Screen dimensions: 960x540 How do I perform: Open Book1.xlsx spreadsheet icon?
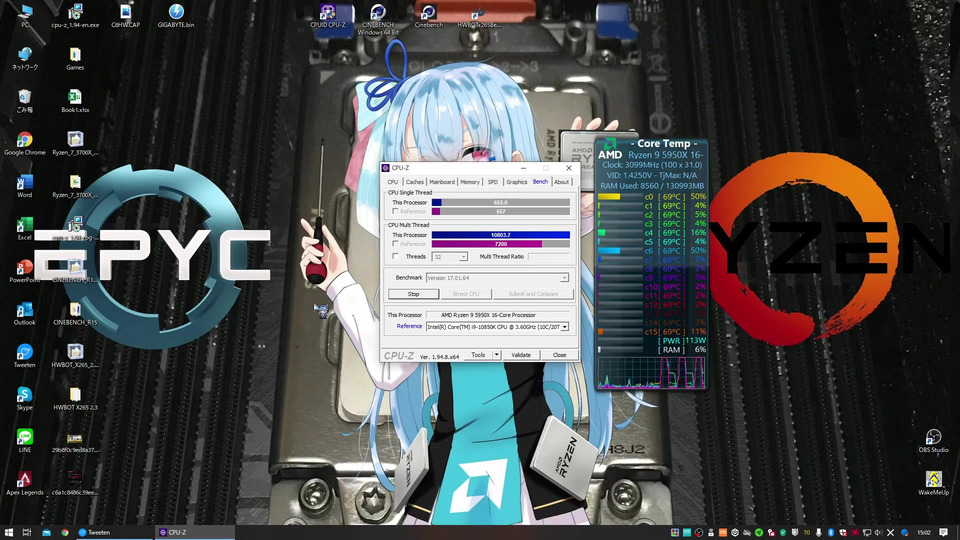click(75, 101)
